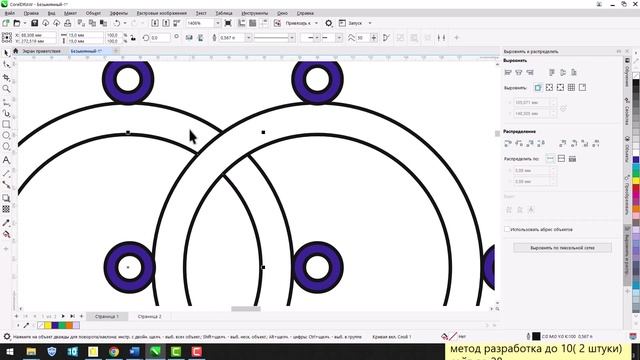
Task: Toggle Align to page center option
Action: click(560, 87)
